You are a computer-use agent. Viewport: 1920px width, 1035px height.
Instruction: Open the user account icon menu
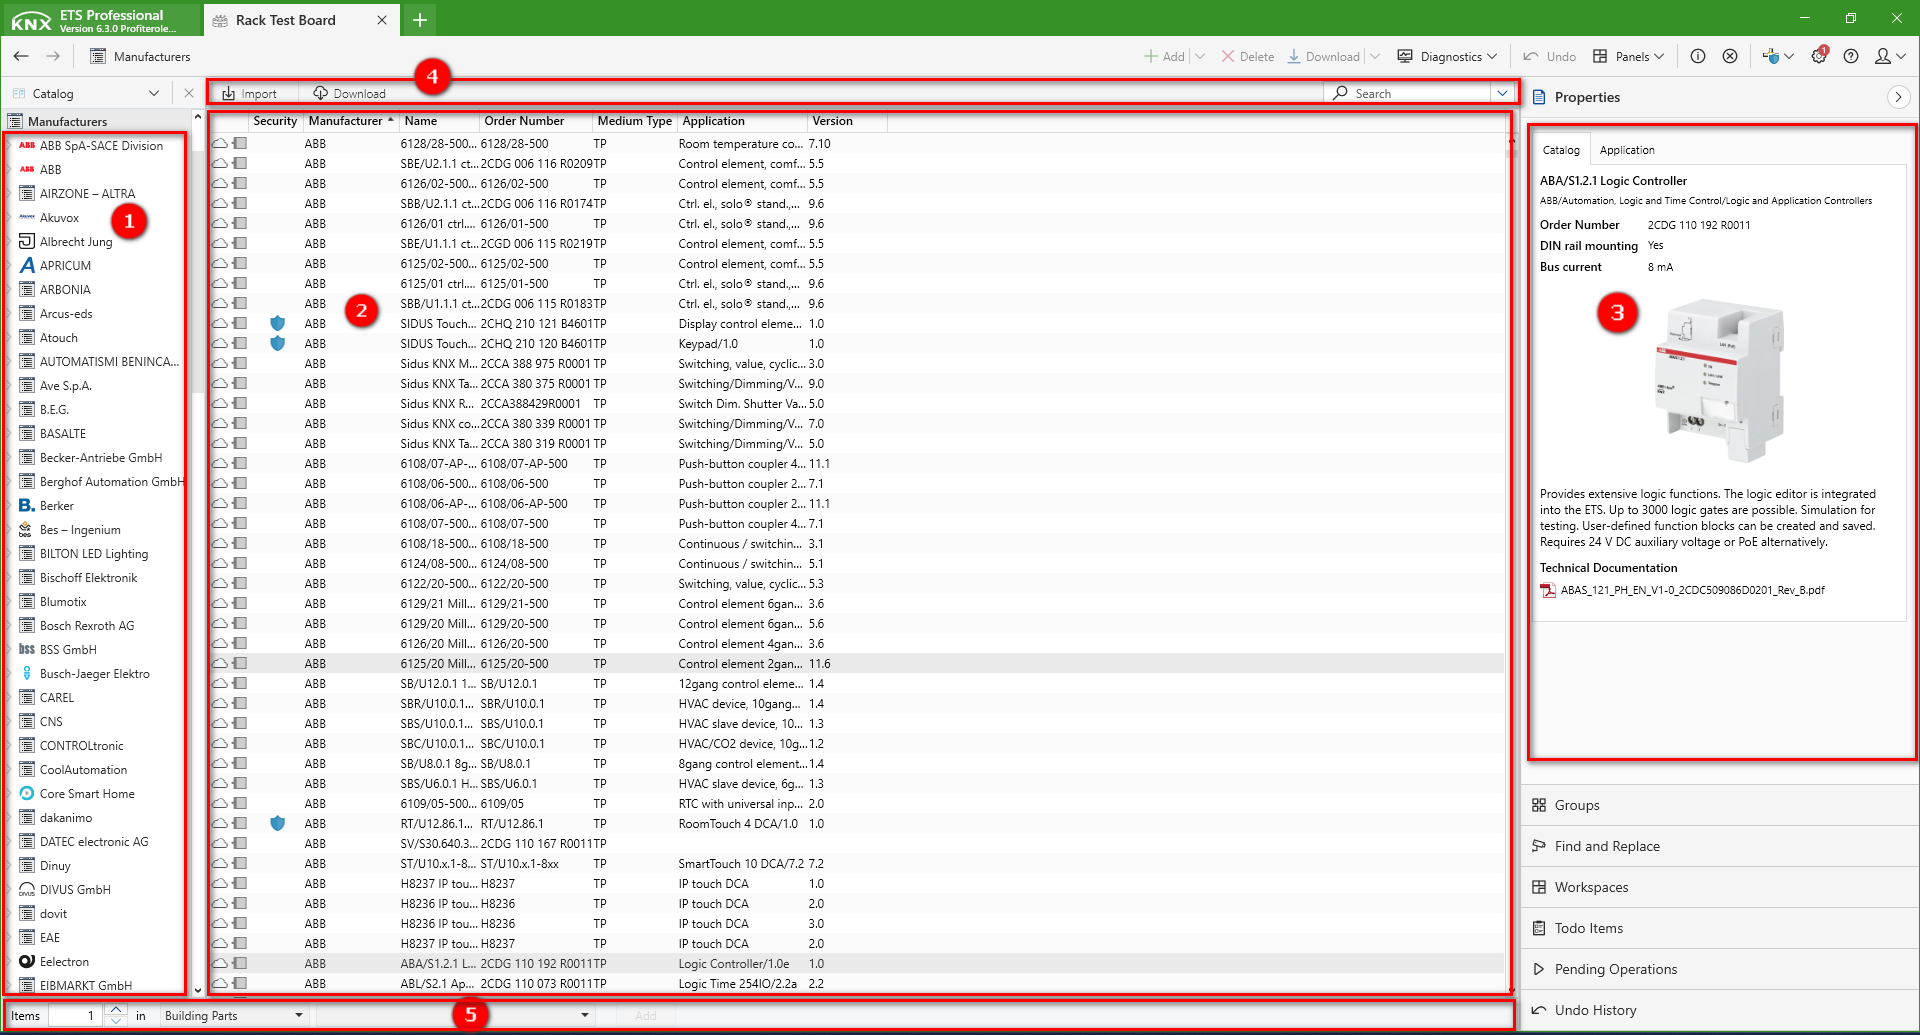point(1889,57)
